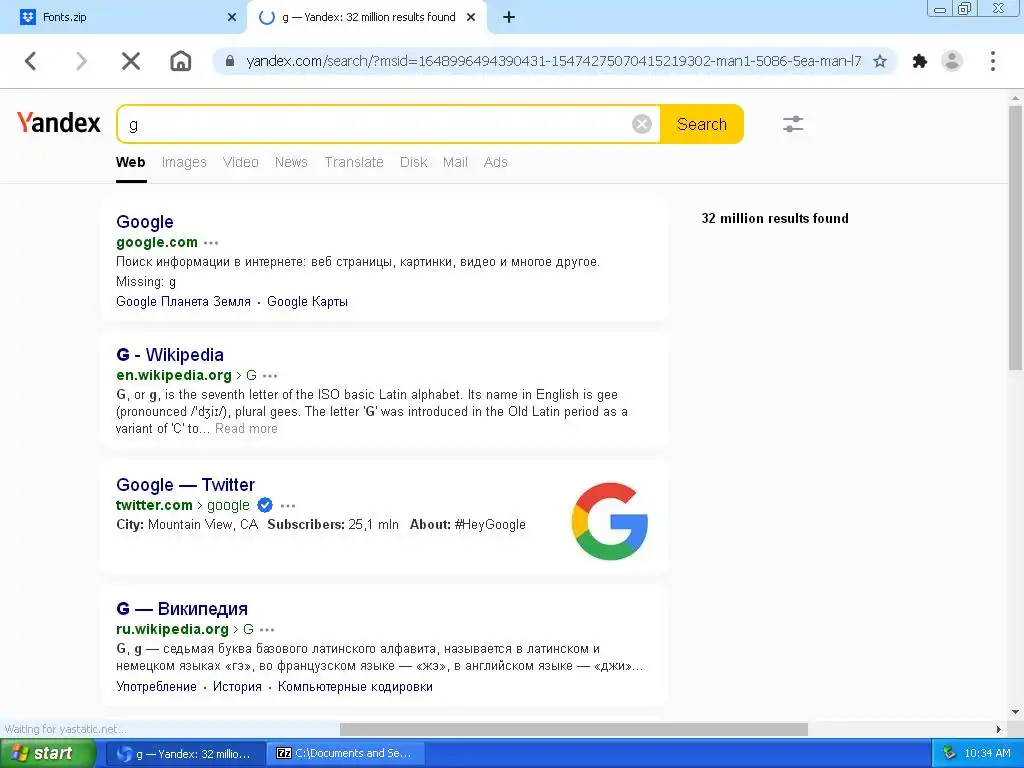Go back to the previous page
1024x768 pixels.
(31, 61)
